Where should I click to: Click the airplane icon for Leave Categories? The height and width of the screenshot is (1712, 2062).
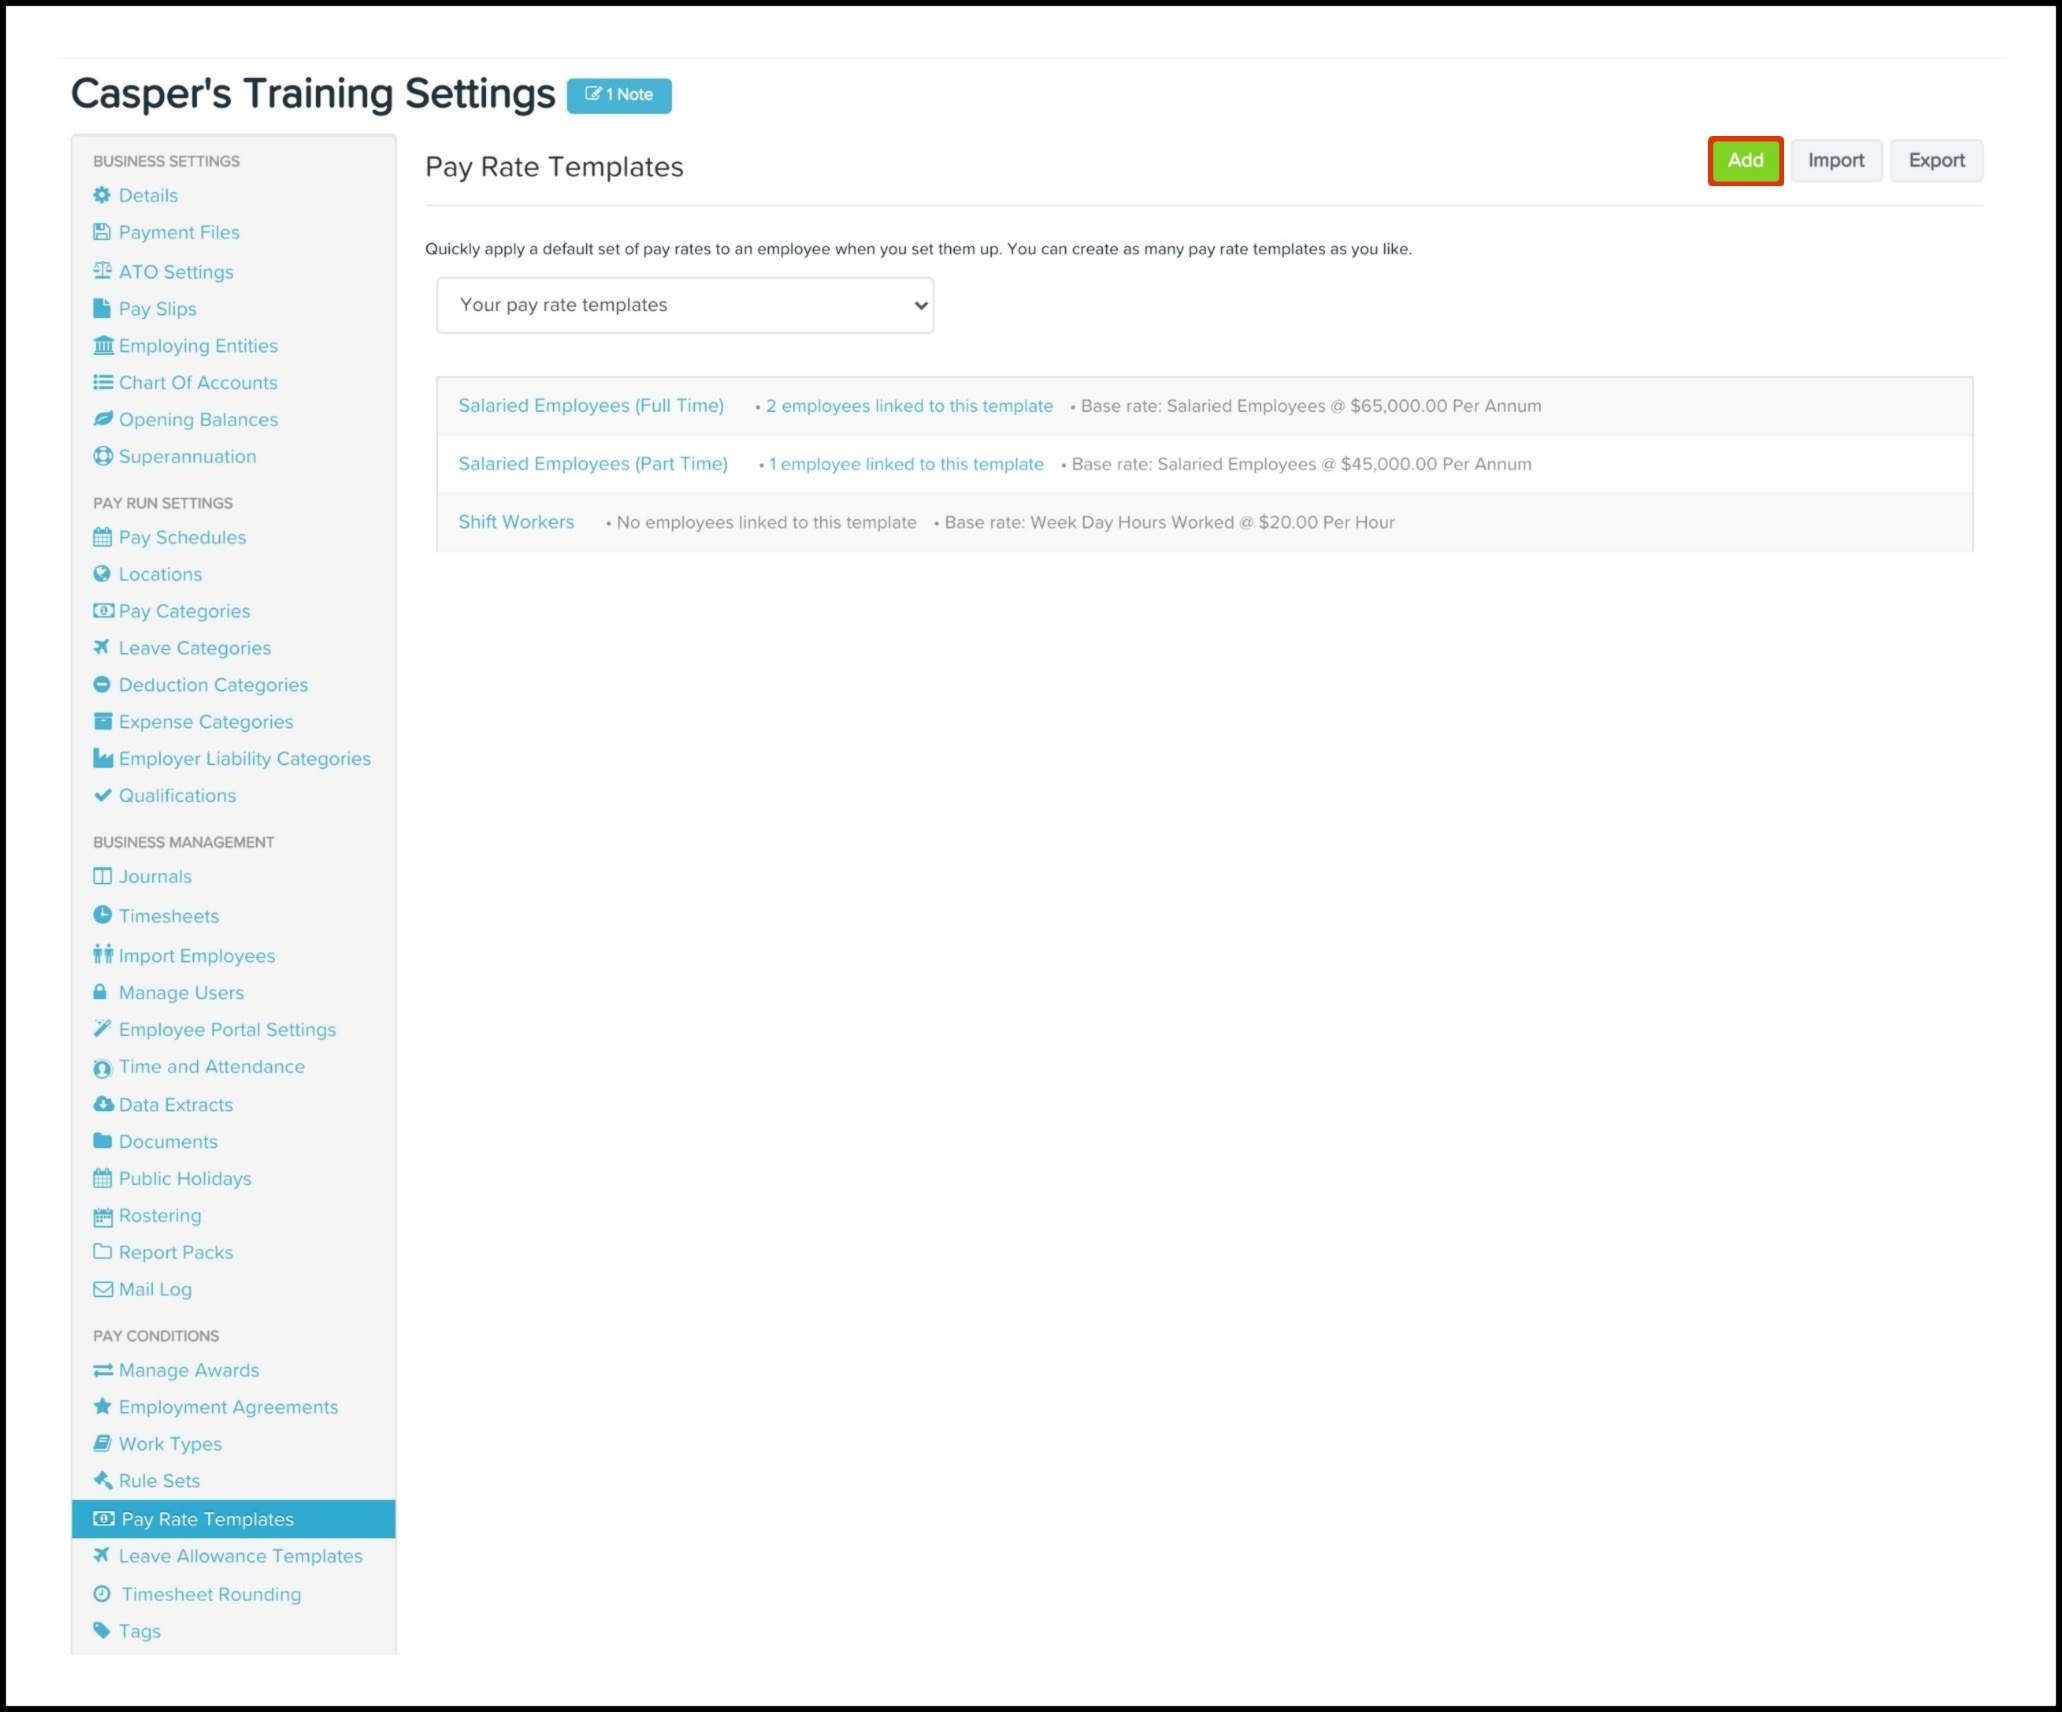(x=102, y=648)
